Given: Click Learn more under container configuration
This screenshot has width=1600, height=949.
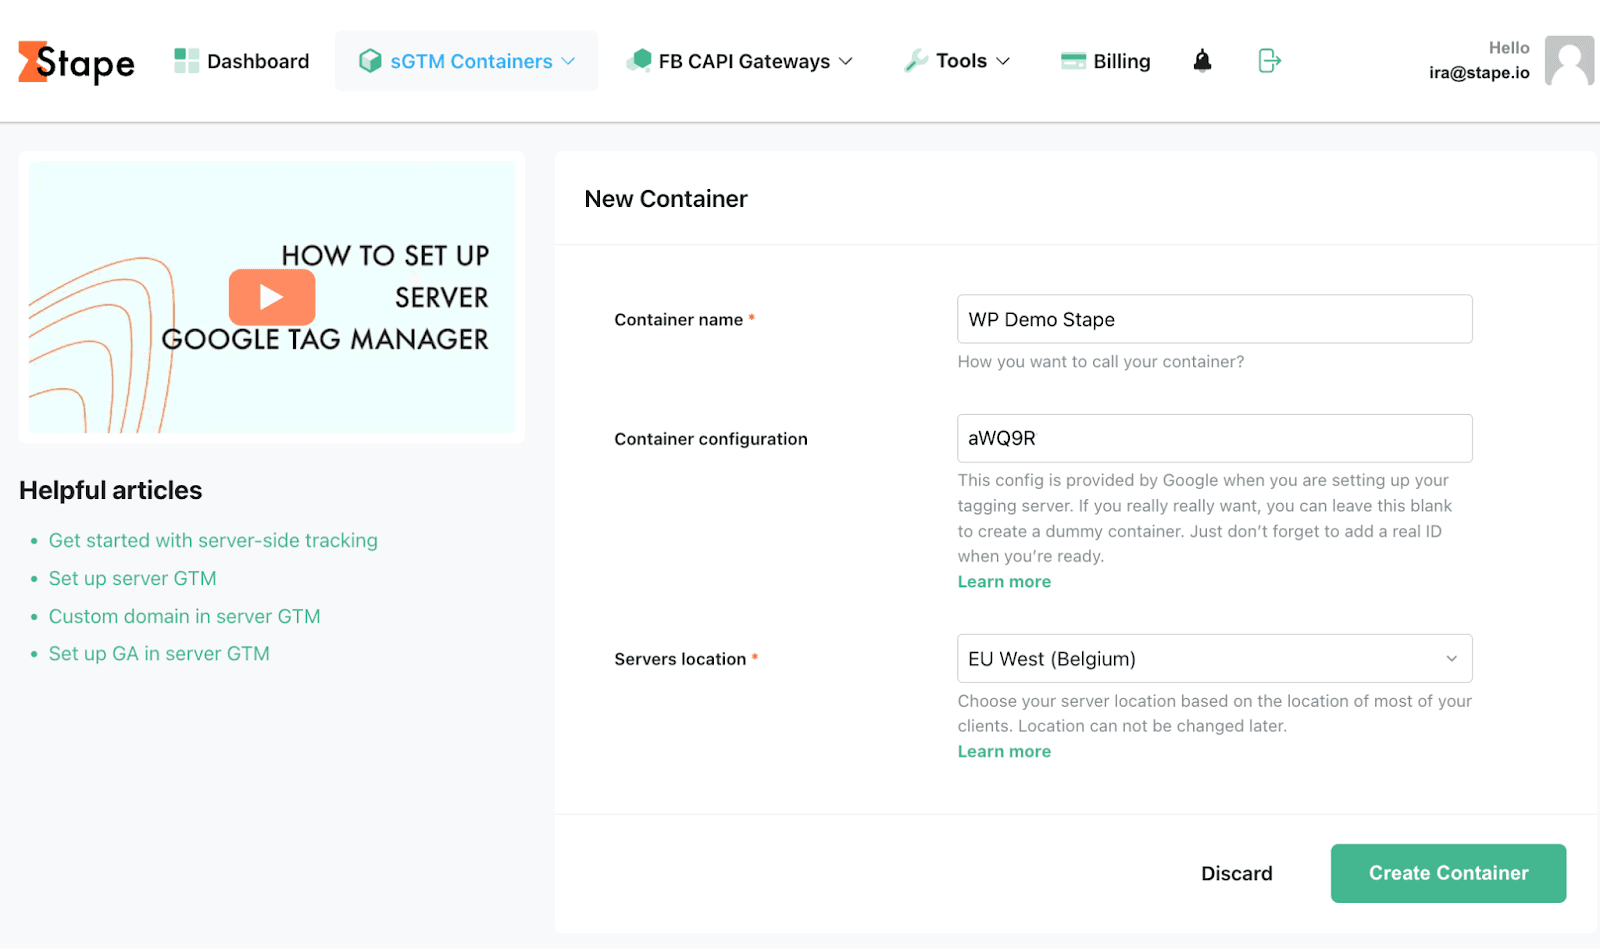Looking at the screenshot, I should point(1003,581).
